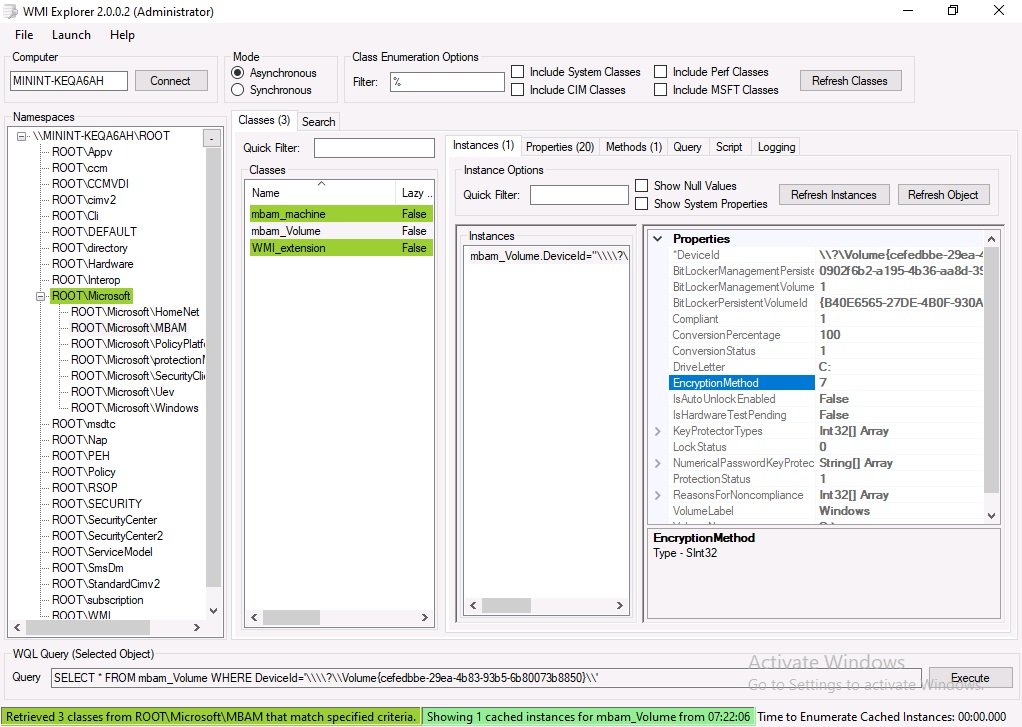Screen dimensions: 1022x727
Task: Select the Instances (1) tab
Action: 483,145
